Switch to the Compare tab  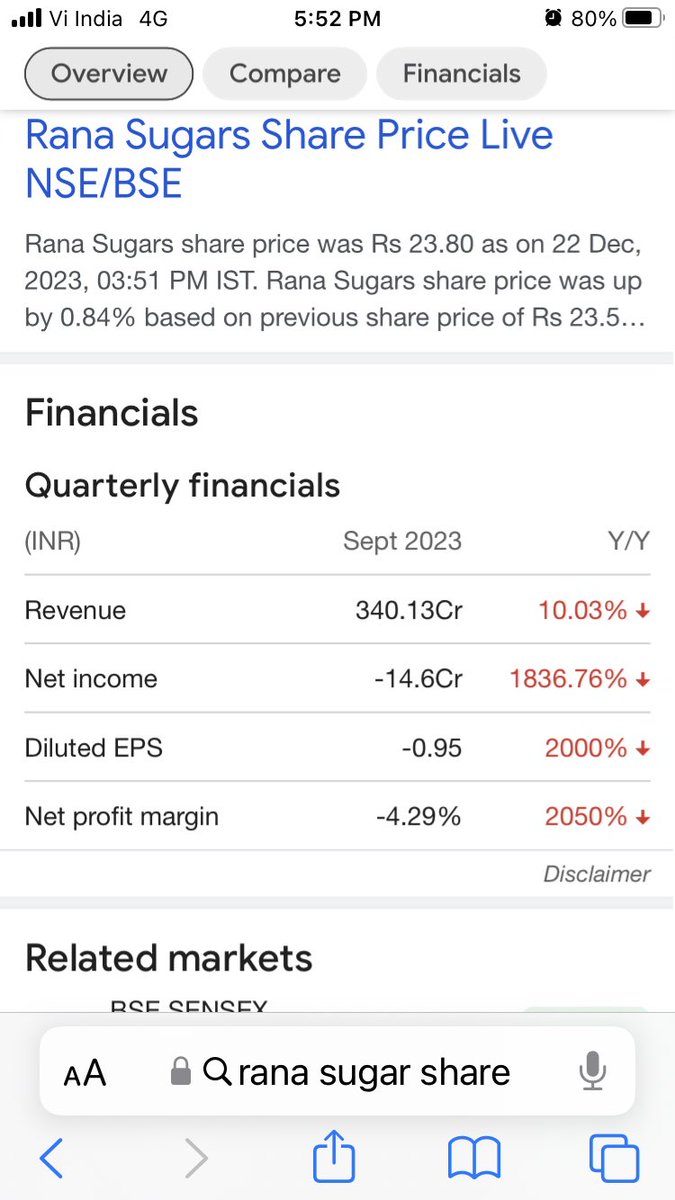(x=285, y=74)
